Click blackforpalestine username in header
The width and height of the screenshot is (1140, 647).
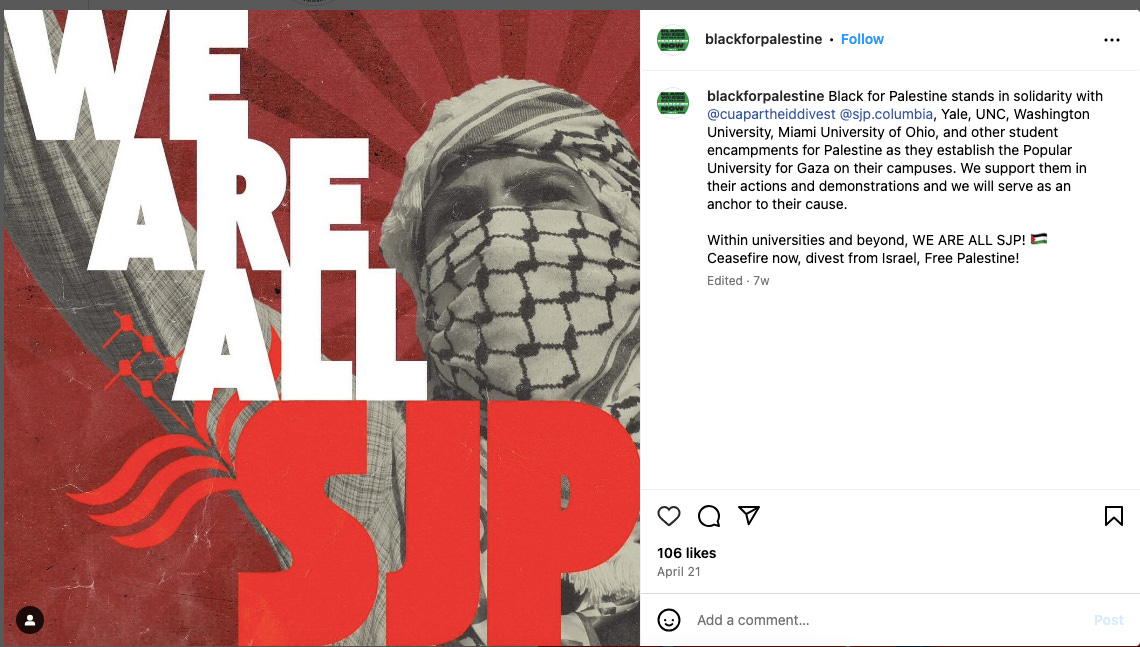coord(763,39)
